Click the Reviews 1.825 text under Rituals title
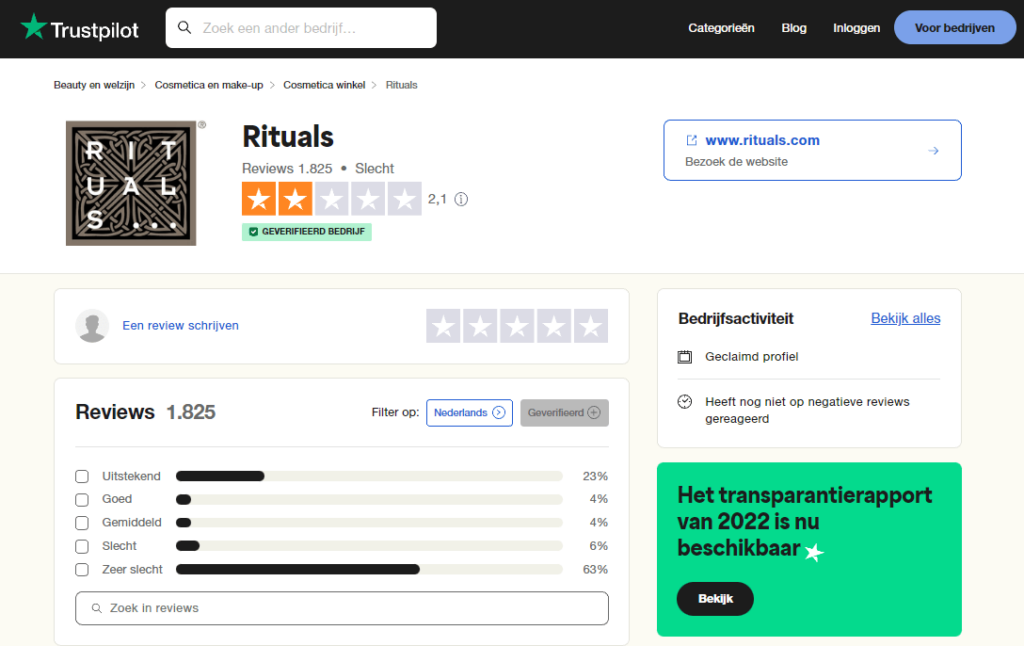Image resolution: width=1024 pixels, height=646 pixels. tap(287, 169)
